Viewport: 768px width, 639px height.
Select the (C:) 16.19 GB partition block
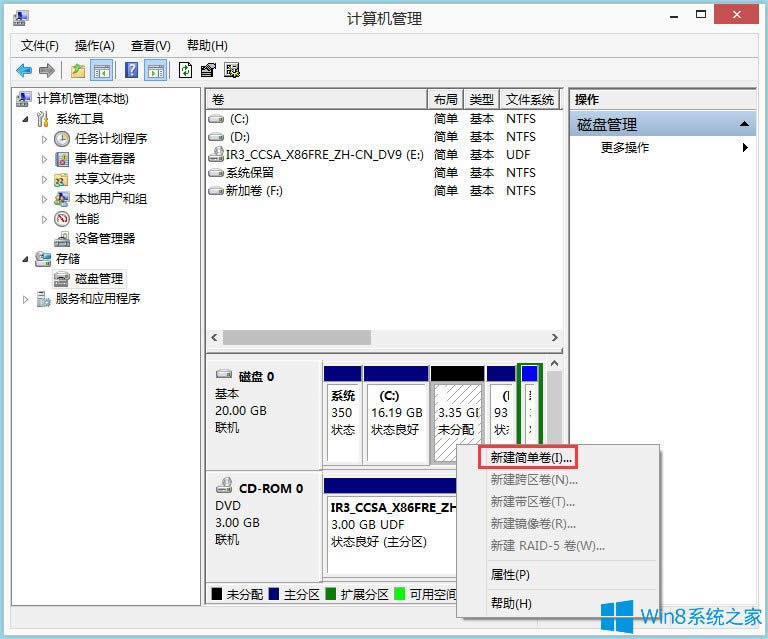pyautogui.click(x=396, y=414)
